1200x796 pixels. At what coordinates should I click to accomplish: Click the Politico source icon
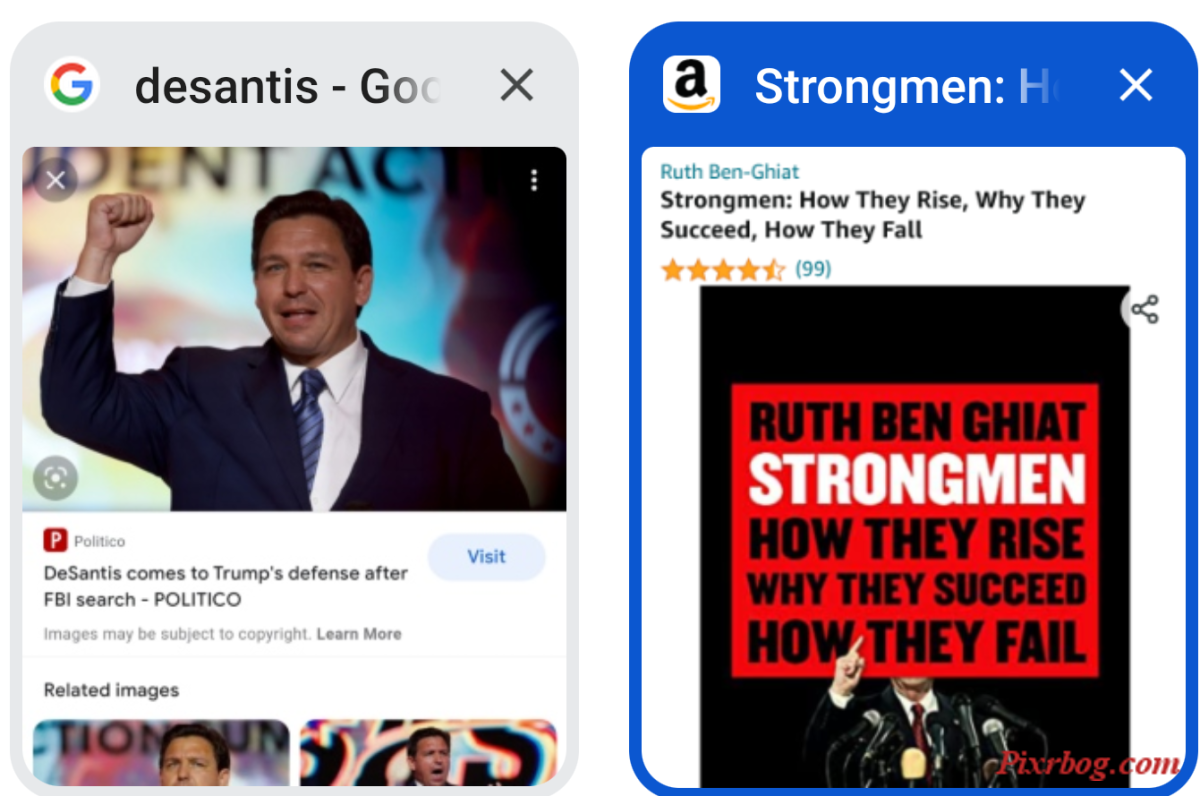(x=55, y=541)
